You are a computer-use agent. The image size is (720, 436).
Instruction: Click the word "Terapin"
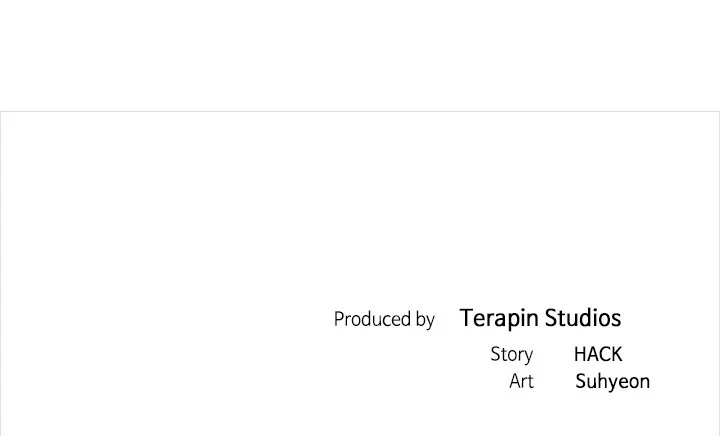tap(499, 319)
